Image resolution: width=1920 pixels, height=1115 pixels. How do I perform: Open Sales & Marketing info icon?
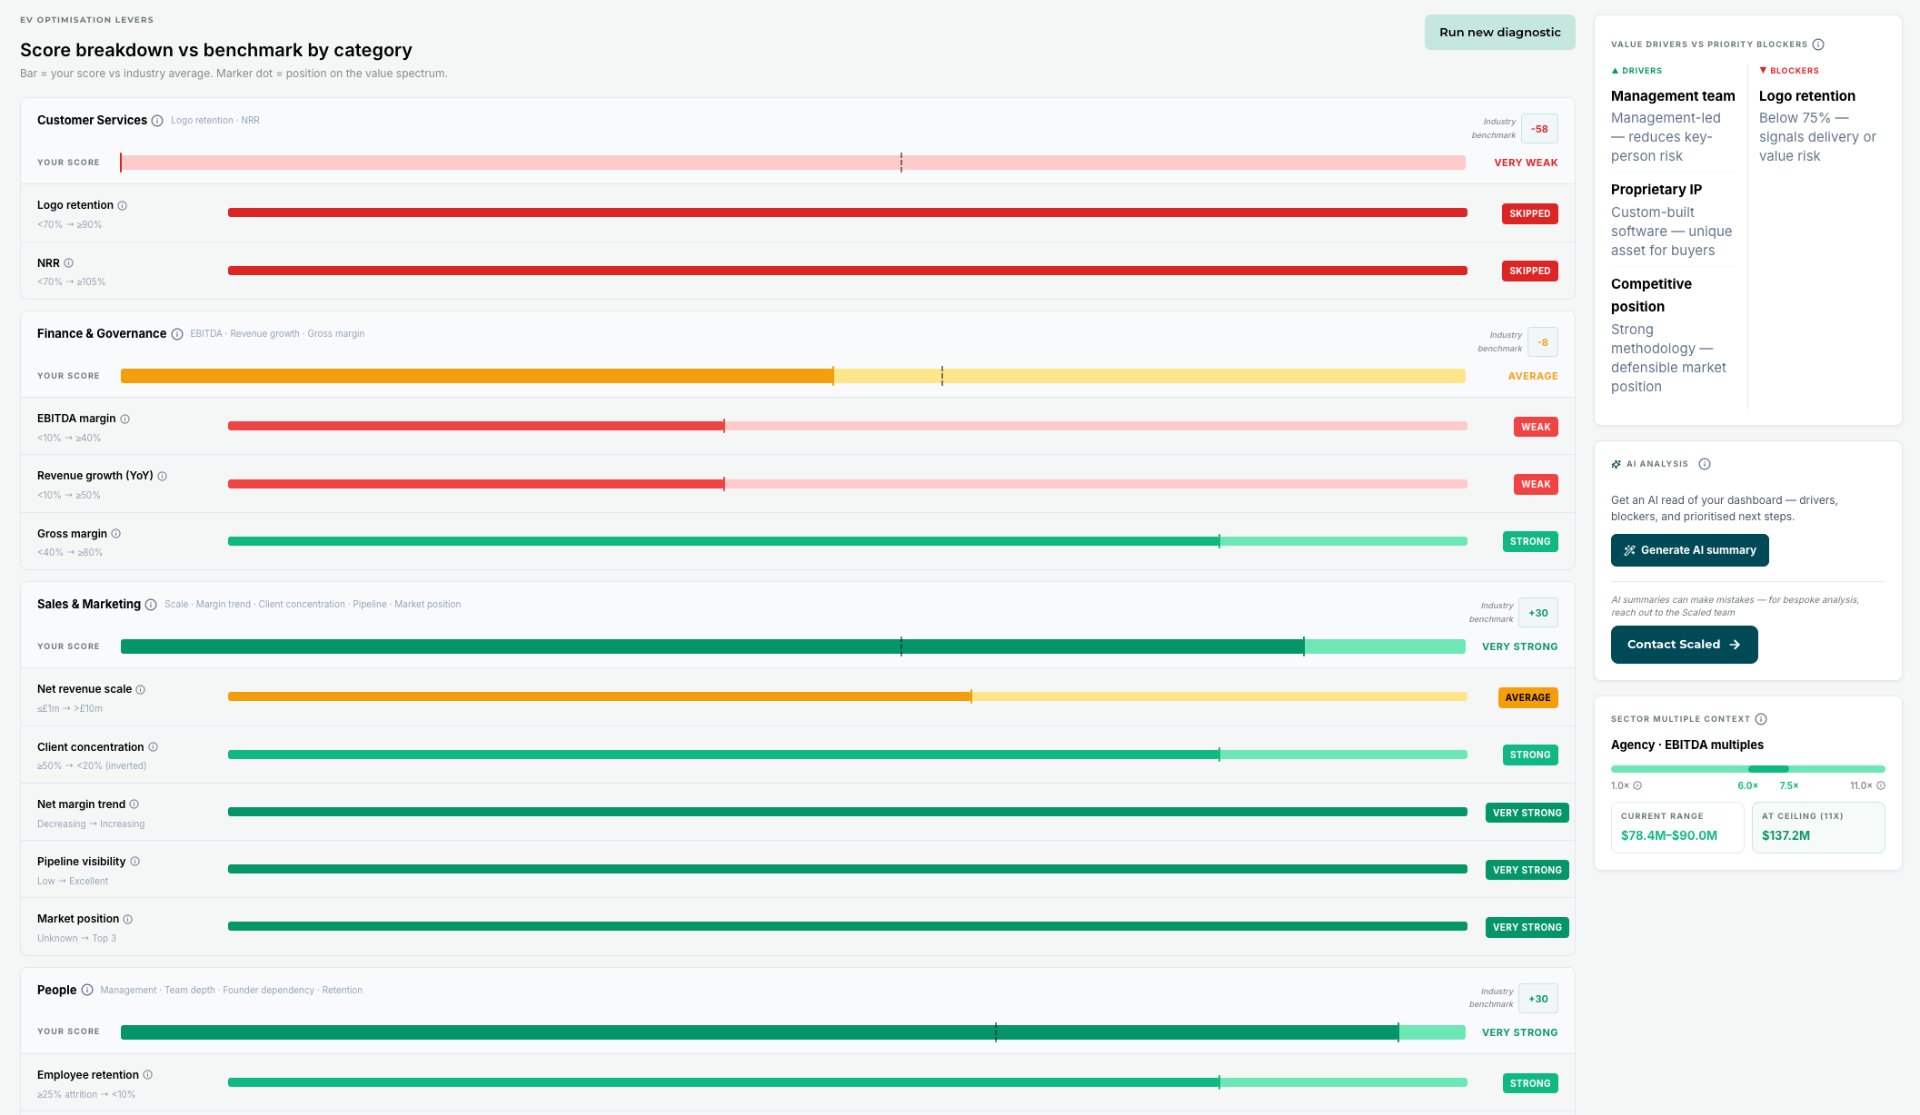coord(151,605)
